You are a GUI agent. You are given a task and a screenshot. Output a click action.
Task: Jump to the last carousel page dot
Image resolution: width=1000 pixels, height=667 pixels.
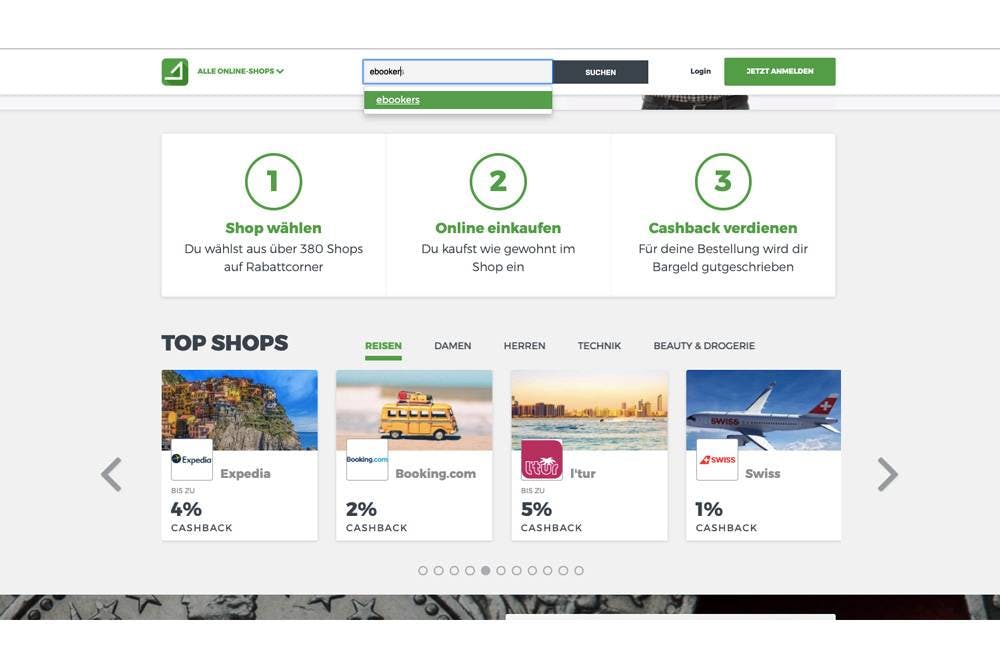click(x=579, y=571)
